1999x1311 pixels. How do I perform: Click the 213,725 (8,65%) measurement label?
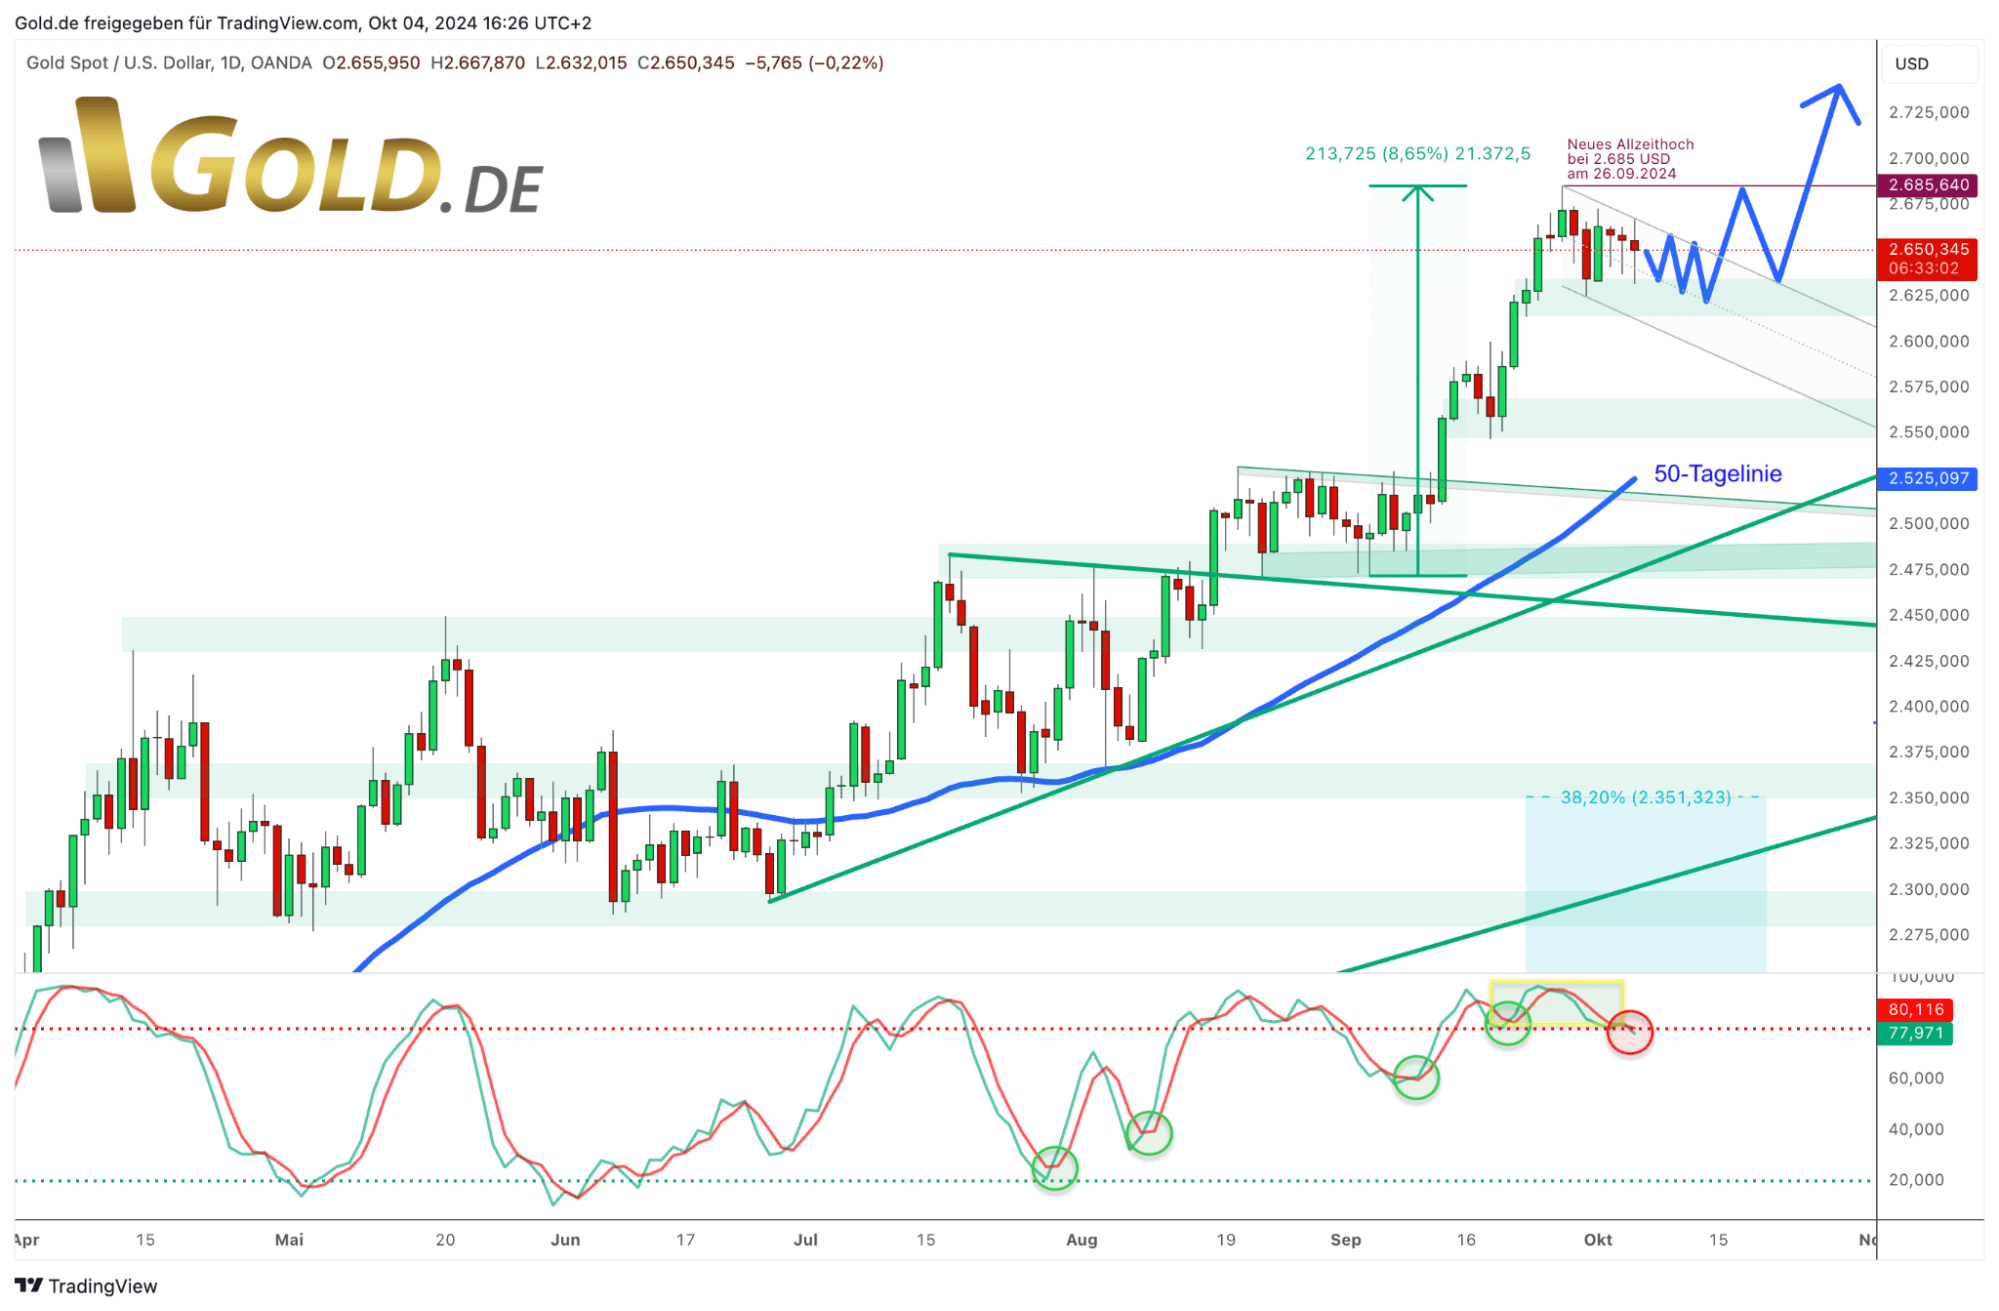tap(1417, 154)
